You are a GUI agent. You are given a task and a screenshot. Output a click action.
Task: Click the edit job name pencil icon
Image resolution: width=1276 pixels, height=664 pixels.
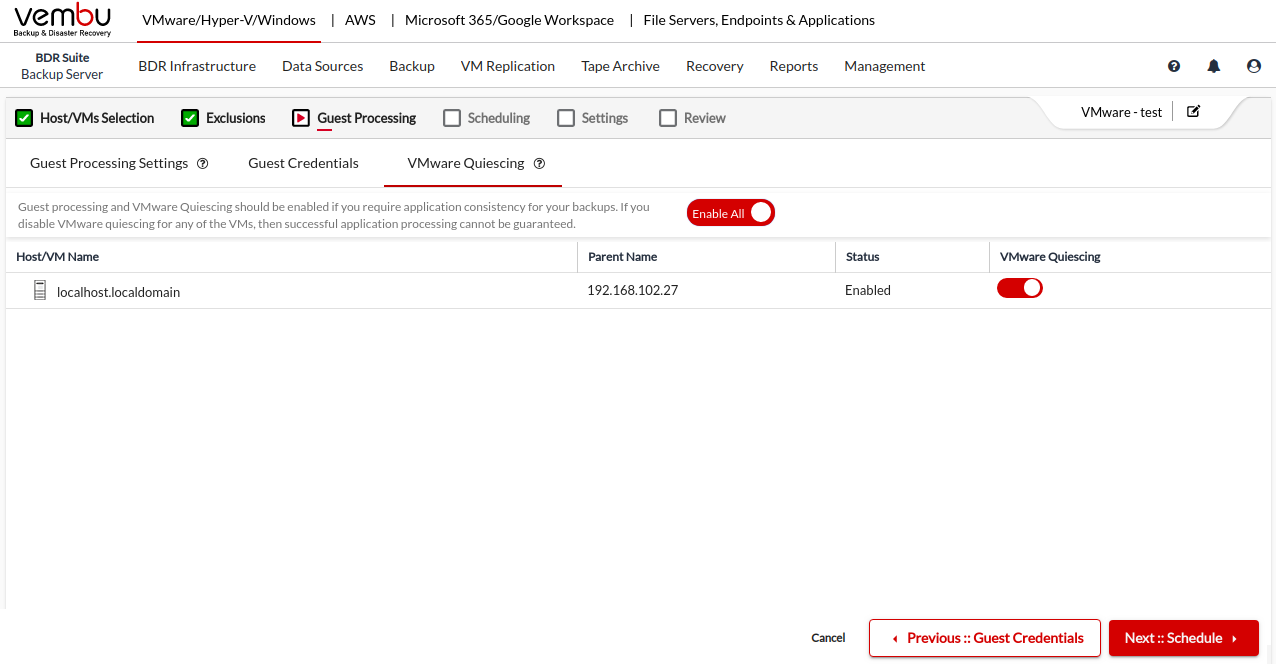1193,111
